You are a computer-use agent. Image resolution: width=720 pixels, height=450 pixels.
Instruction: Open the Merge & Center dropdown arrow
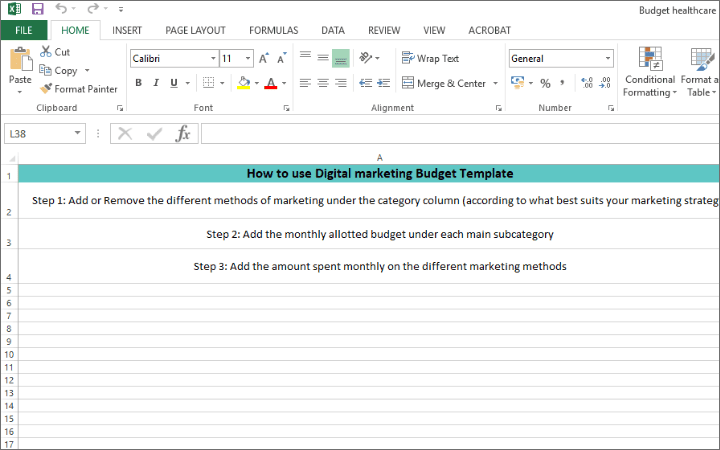[497, 84]
